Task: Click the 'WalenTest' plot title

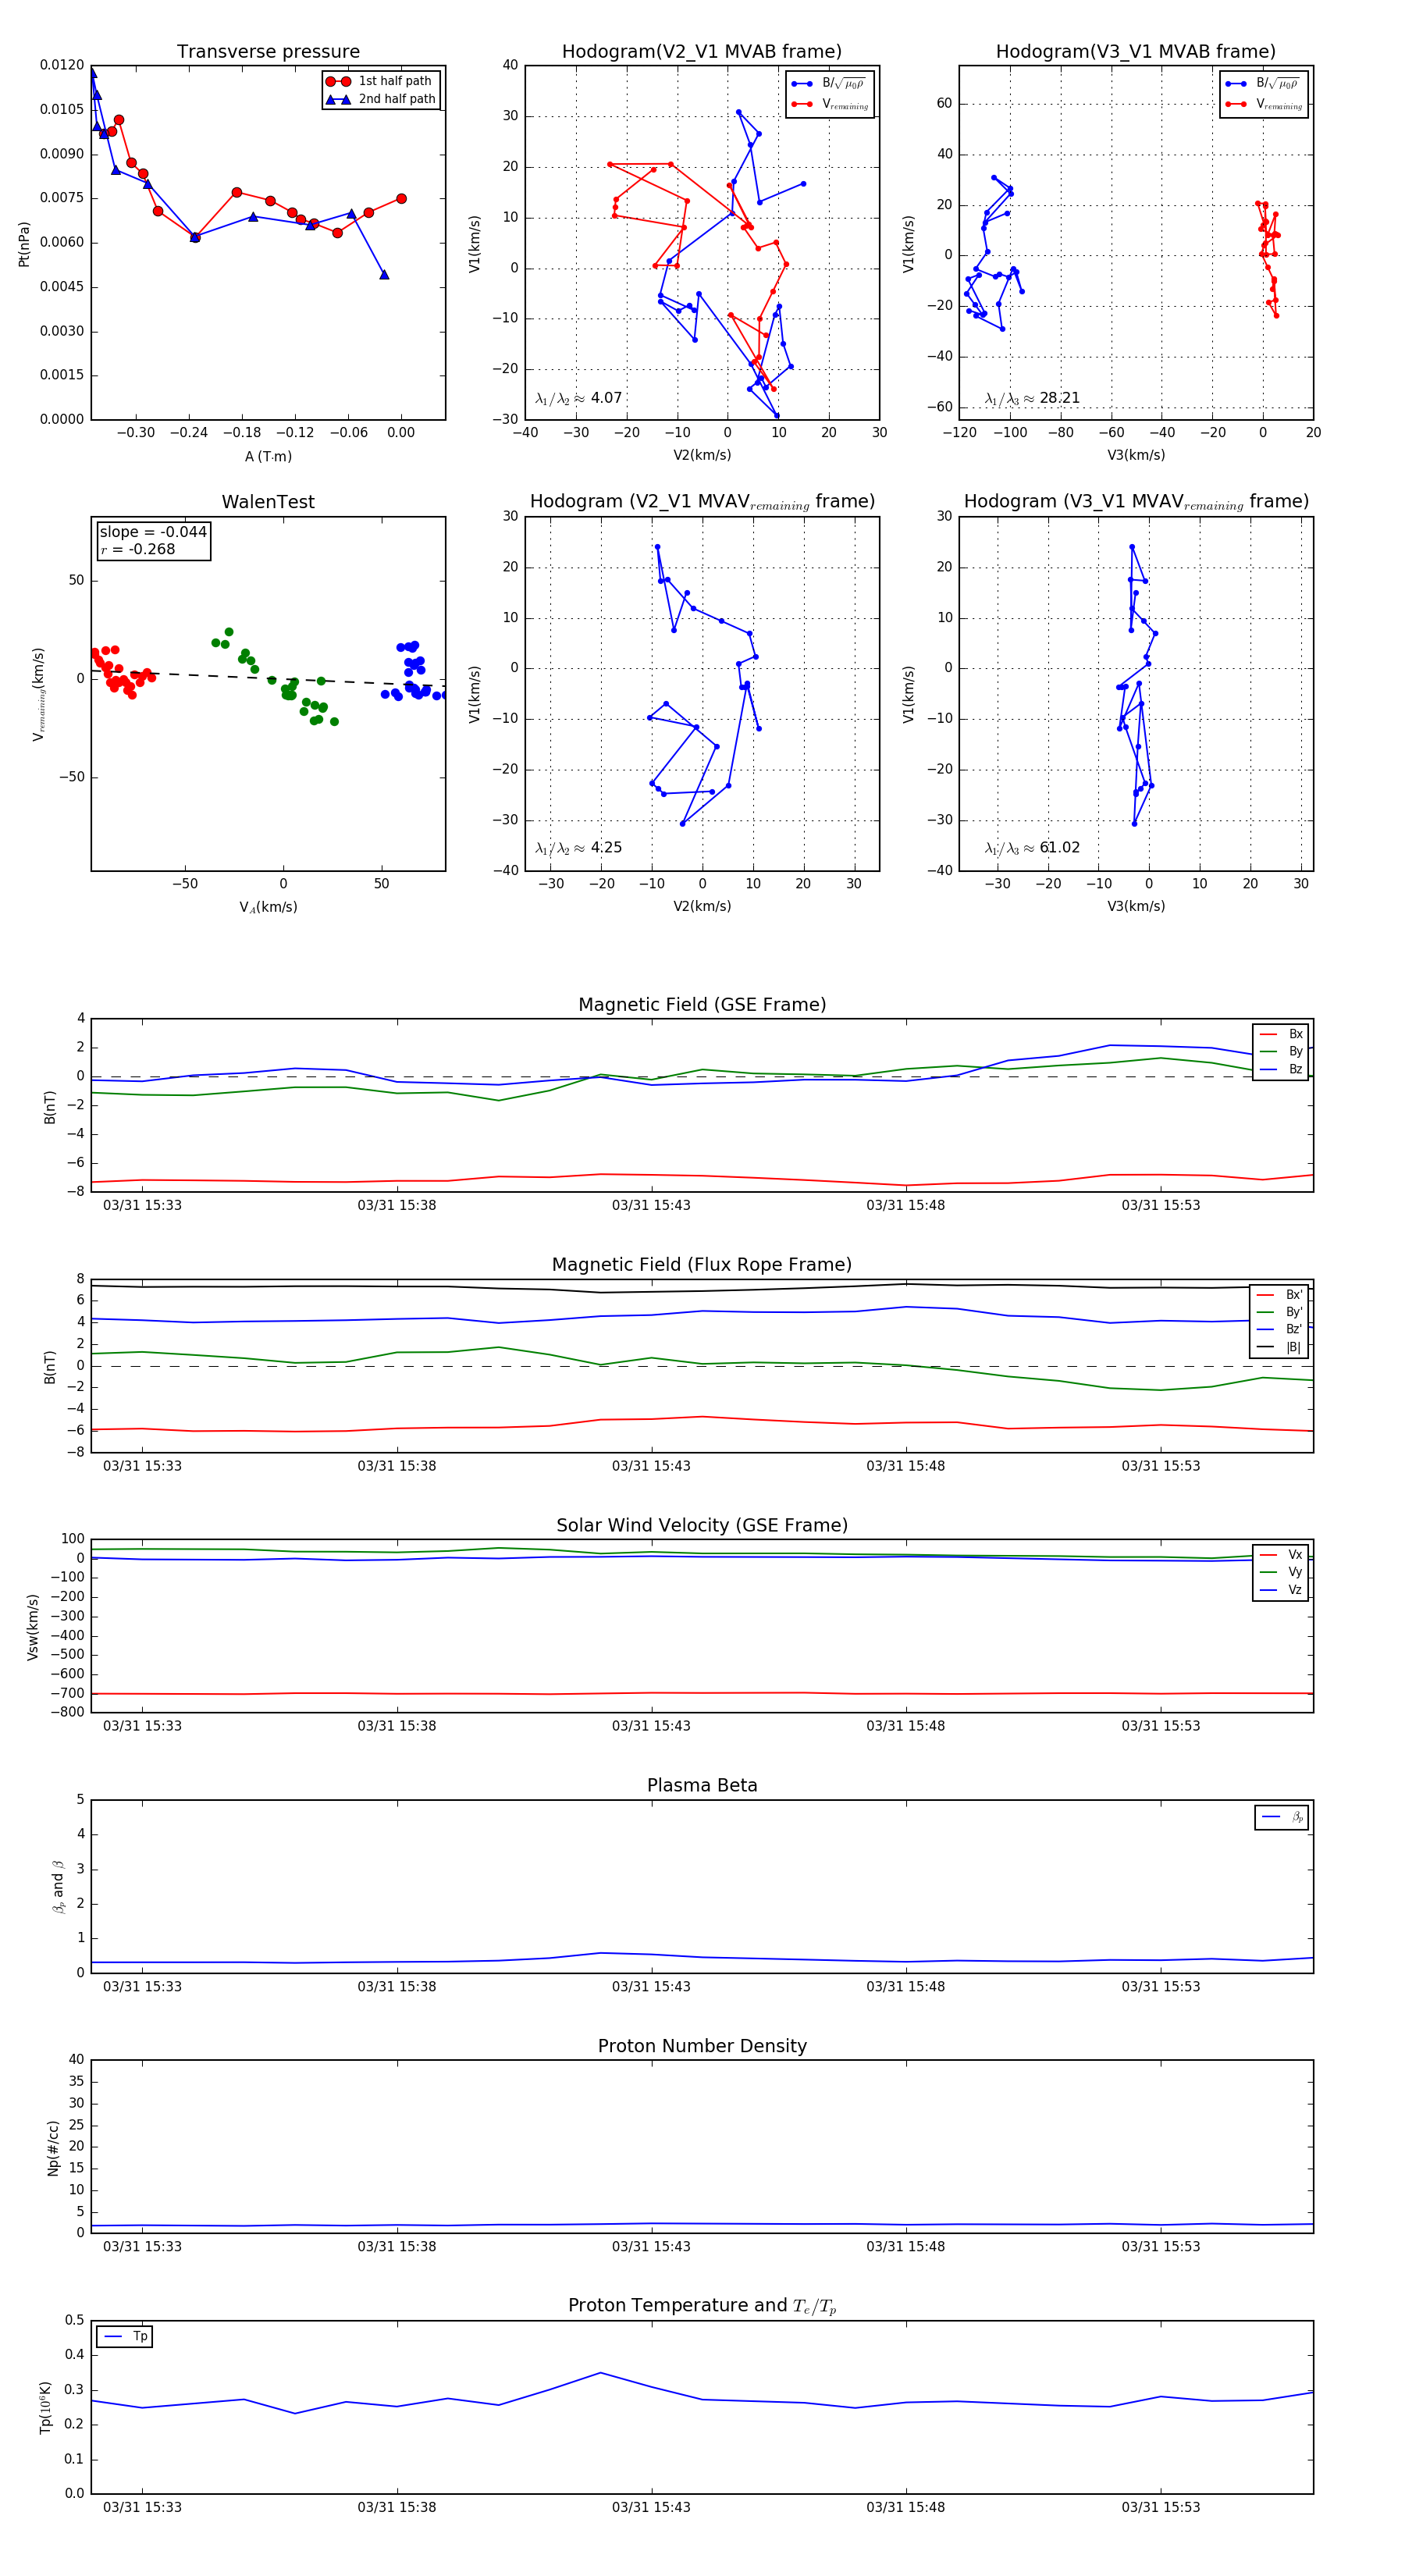Action: [268, 502]
